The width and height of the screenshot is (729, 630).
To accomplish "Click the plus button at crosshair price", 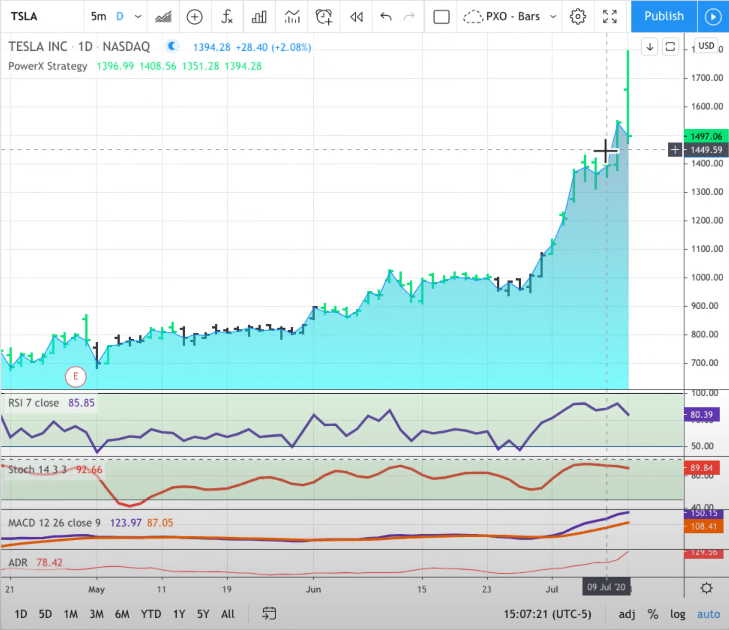I will point(675,150).
